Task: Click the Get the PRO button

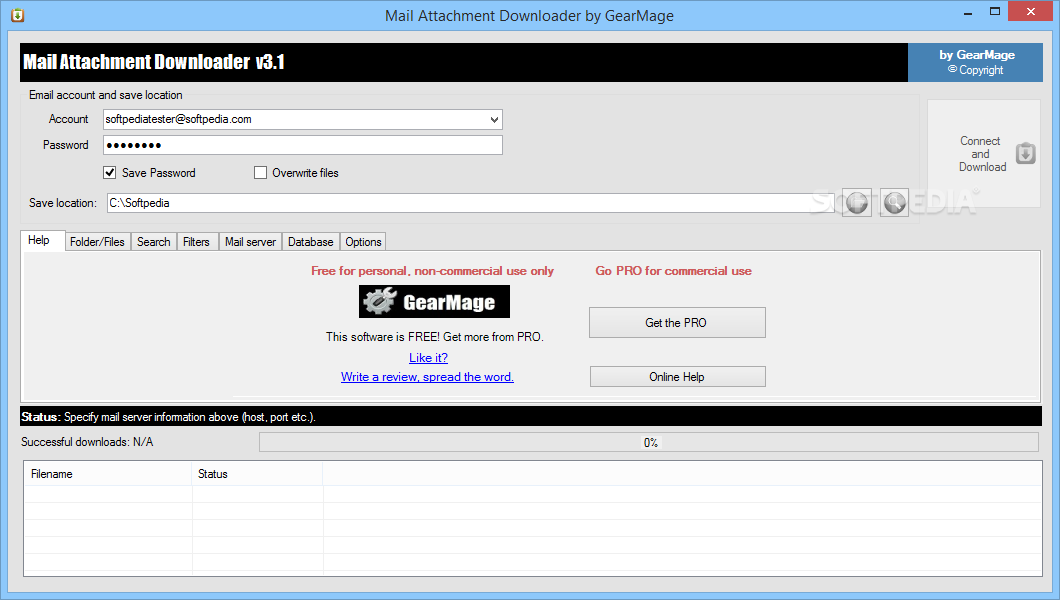Action: 677,322
